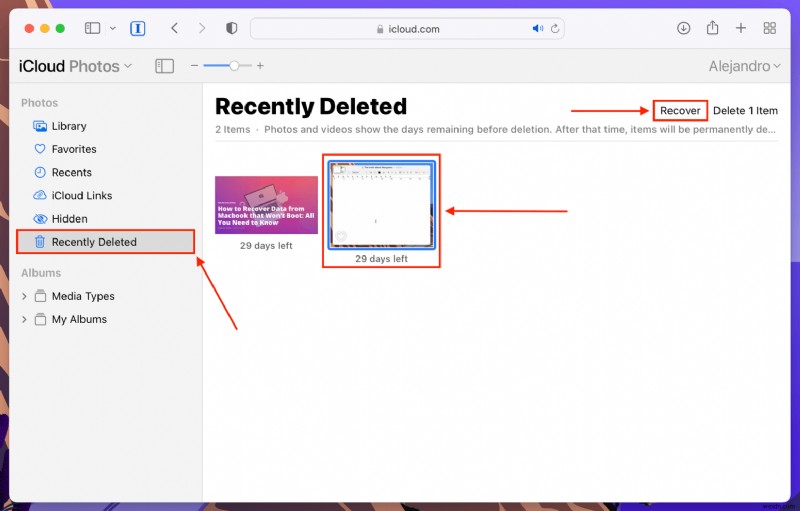Mute the tab audio speaker icon

coord(538,29)
